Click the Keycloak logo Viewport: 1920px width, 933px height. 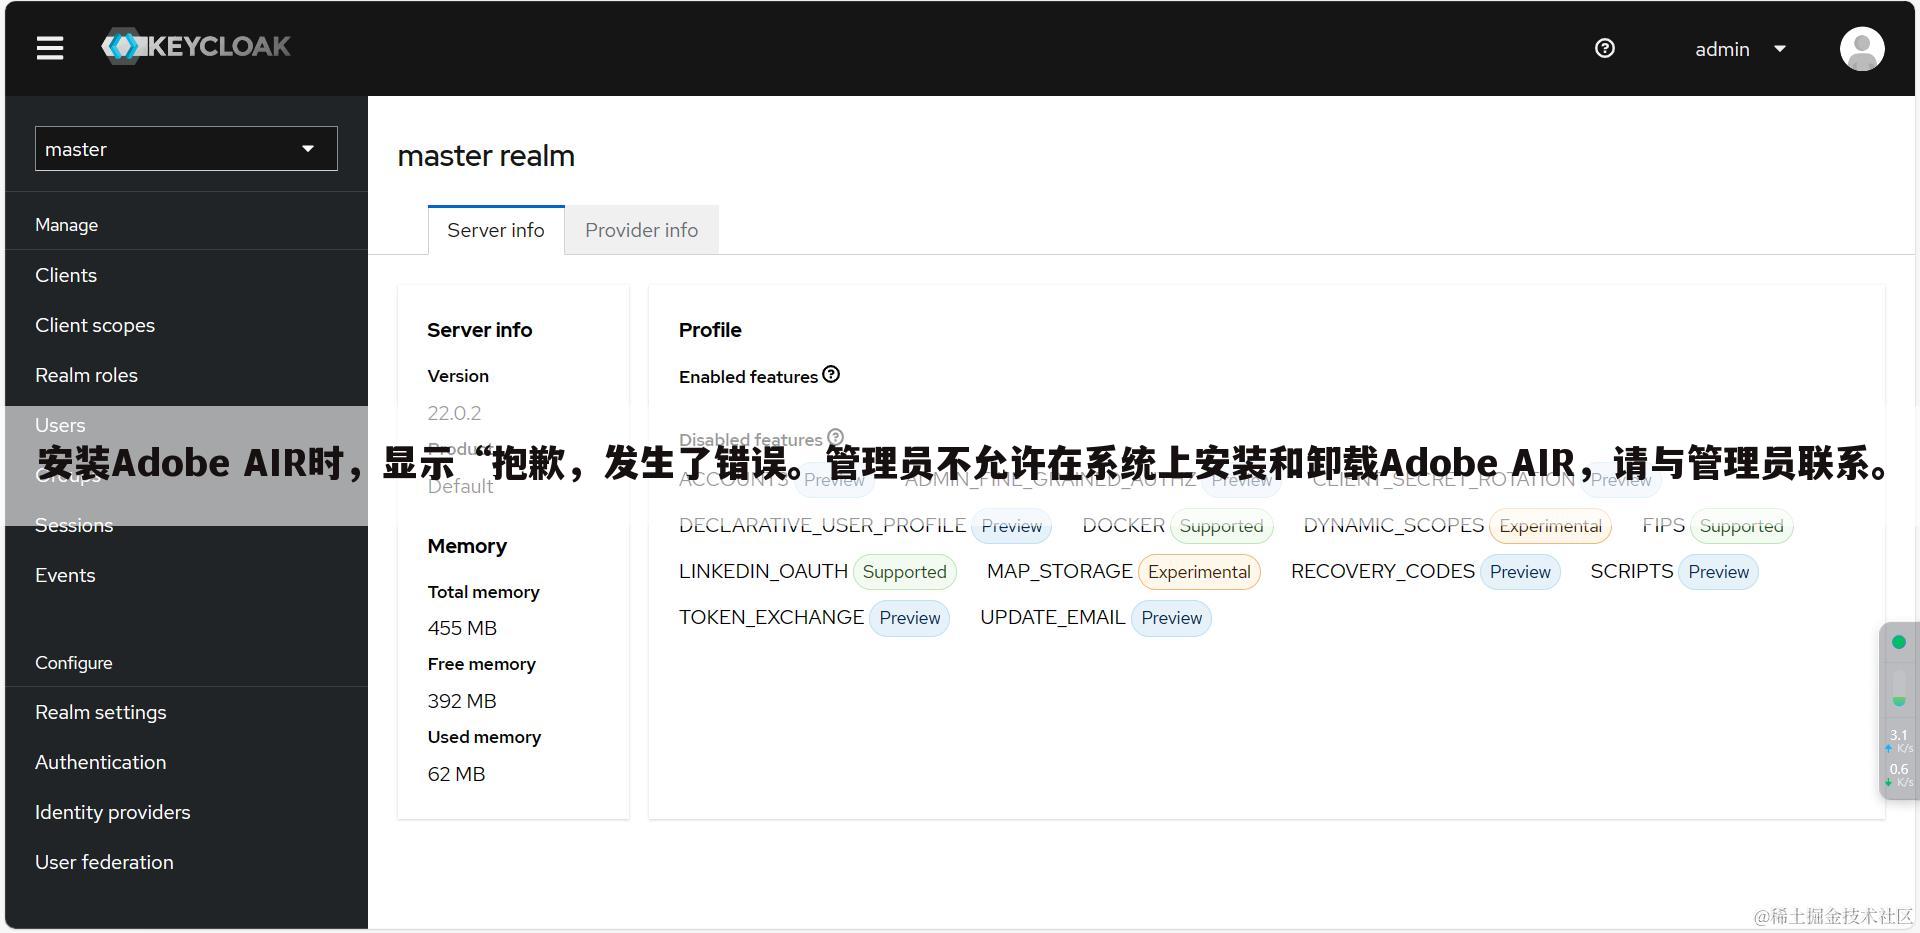tap(196, 46)
